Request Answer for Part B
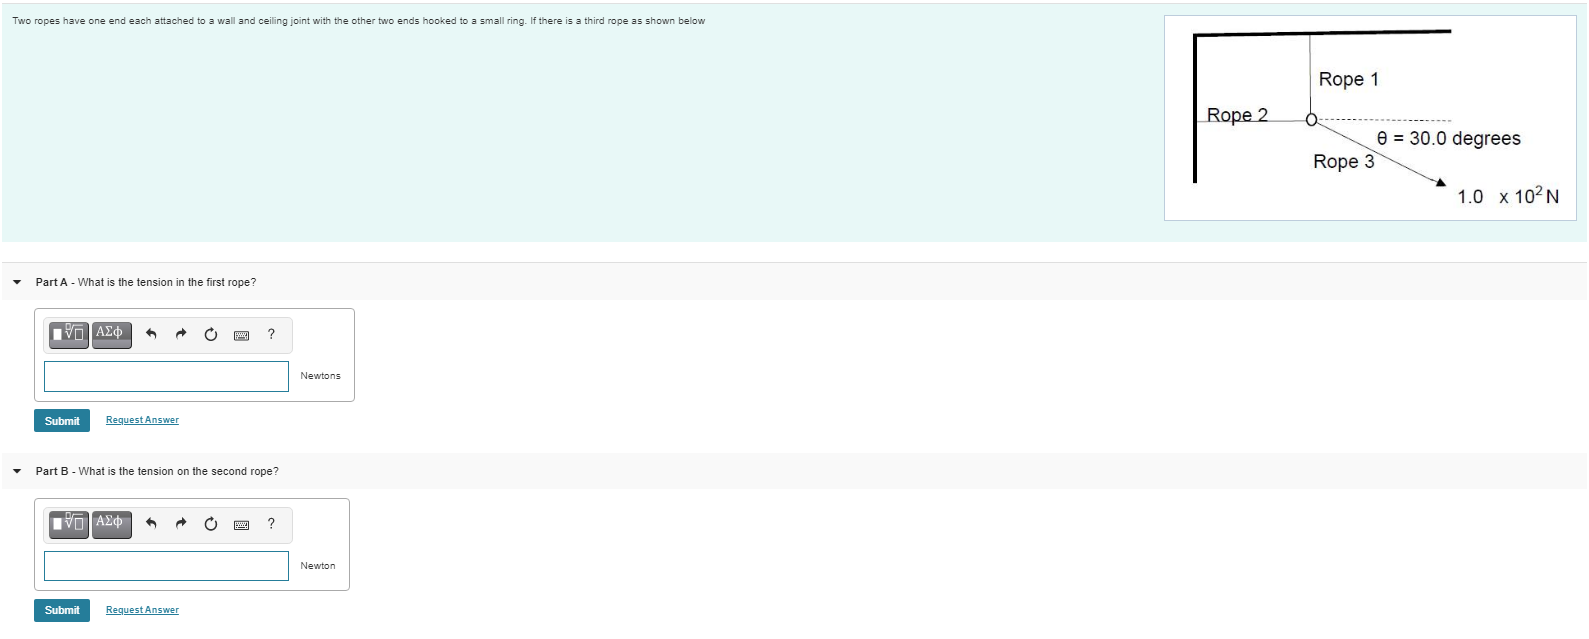1589x639 pixels. point(142,610)
